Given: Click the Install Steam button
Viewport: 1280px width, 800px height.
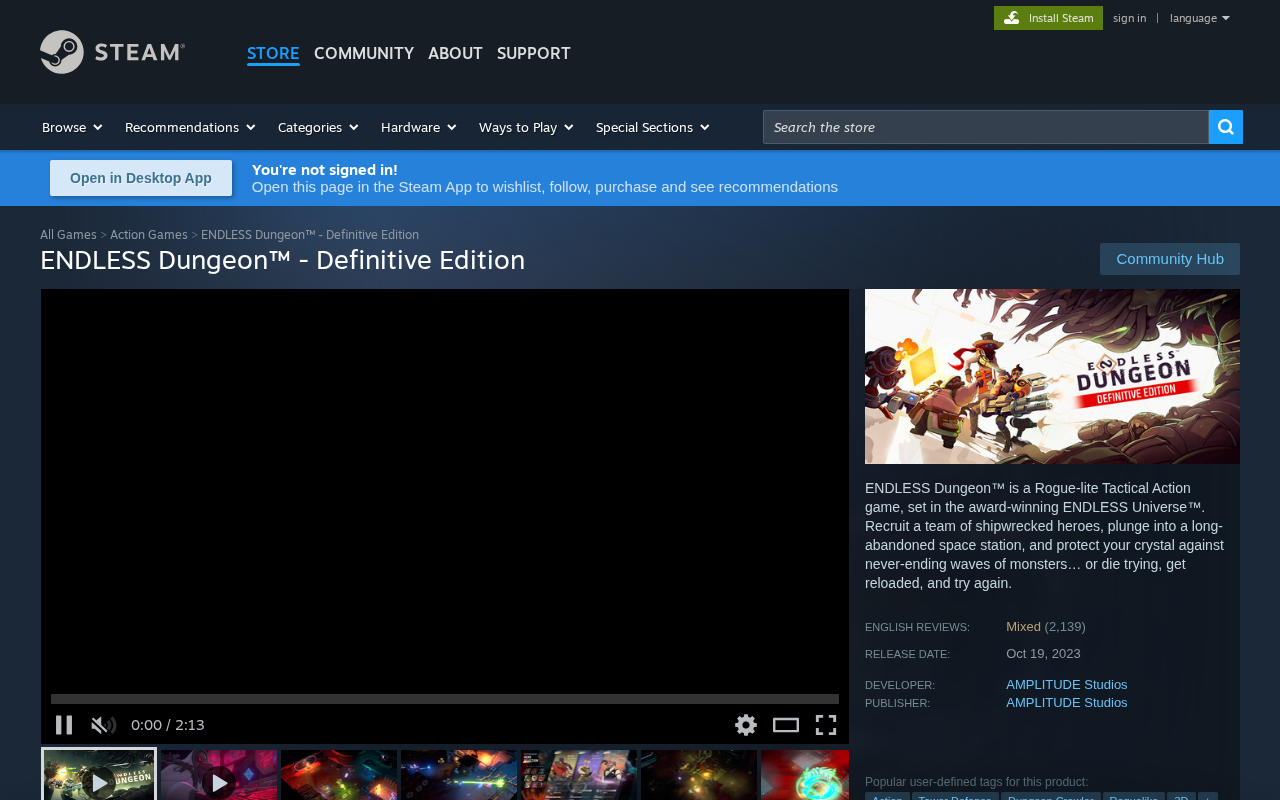Looking at the screenshot, I should pyautogui.click(x=1048, y=18).
